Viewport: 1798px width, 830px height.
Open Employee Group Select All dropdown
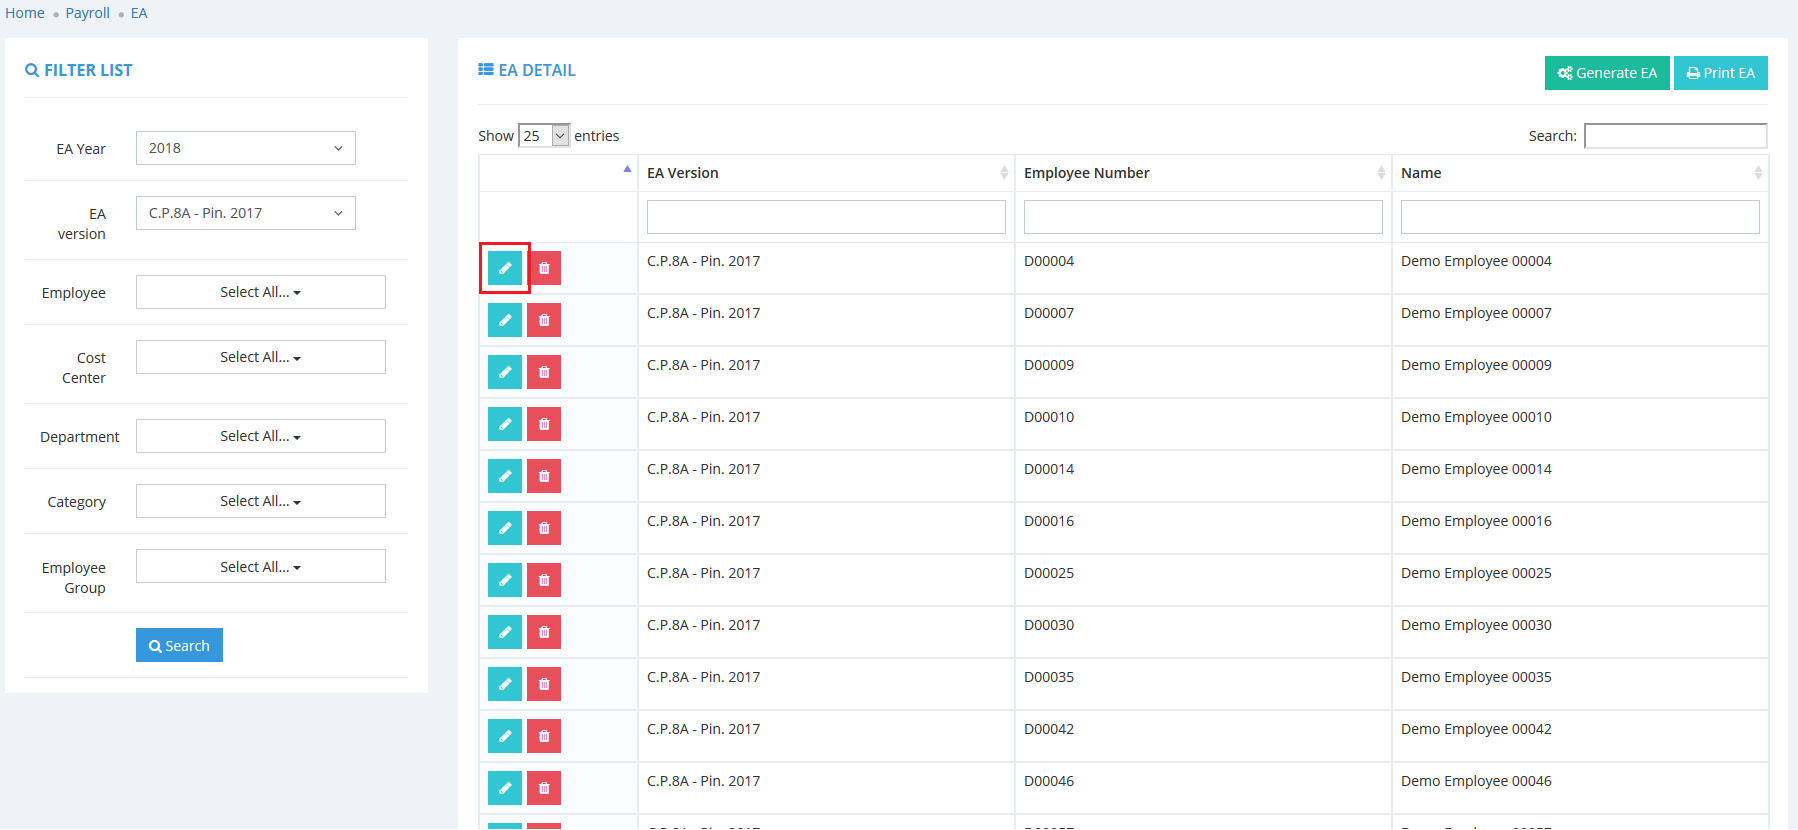coord(260,567)
